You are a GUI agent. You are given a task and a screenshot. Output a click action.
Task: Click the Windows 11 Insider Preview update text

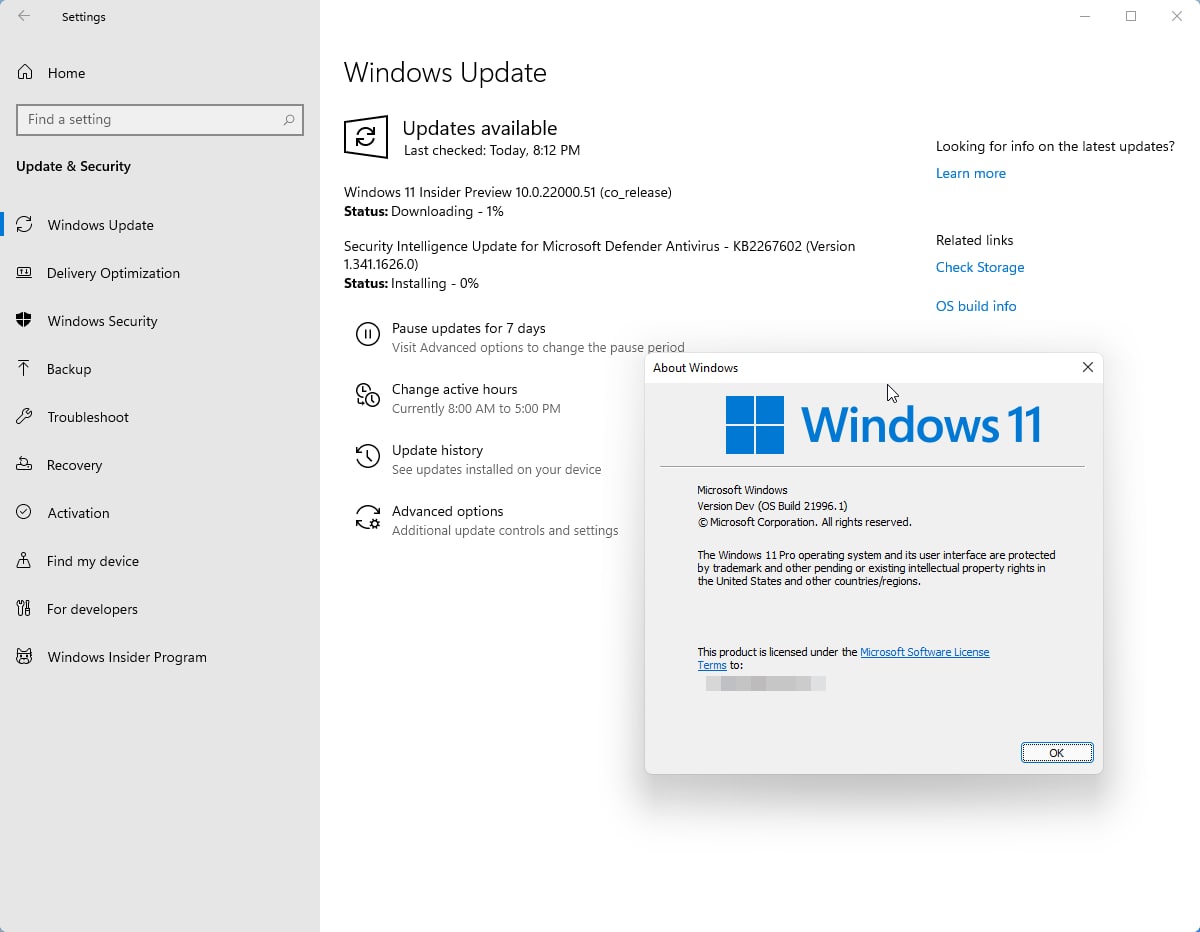click(508, 192)
